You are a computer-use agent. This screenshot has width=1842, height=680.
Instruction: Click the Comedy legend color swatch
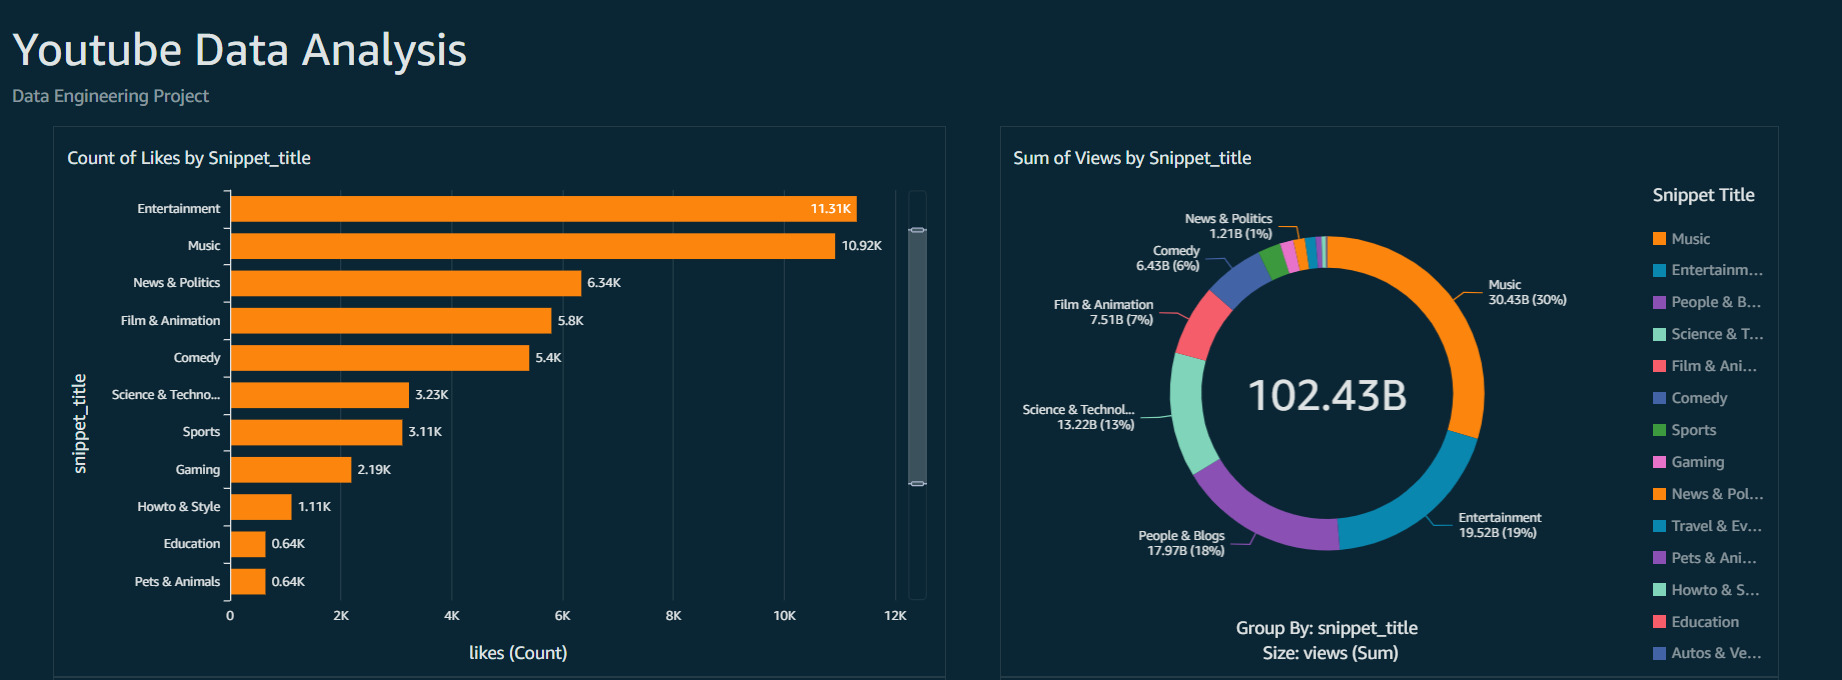pos(1659,399)
